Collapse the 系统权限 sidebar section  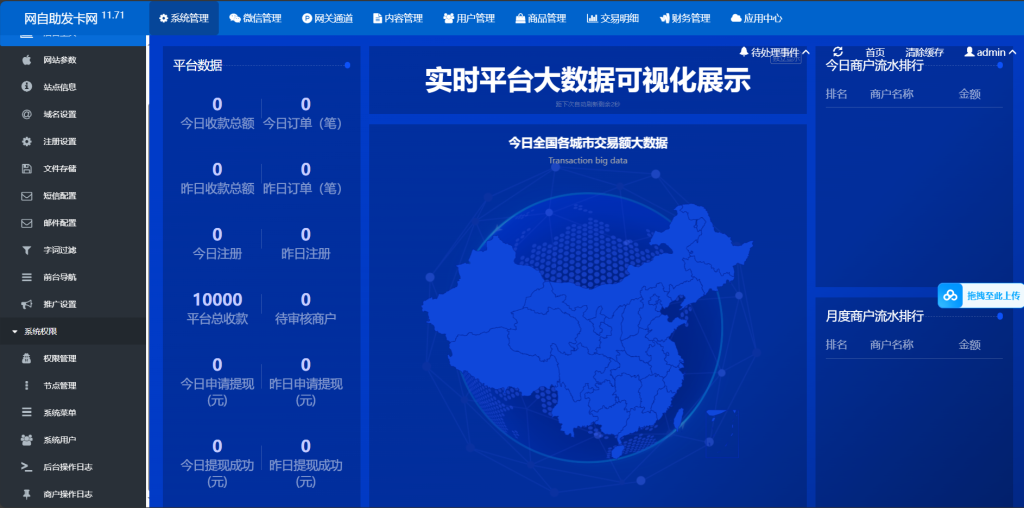(x=73, y=331)
